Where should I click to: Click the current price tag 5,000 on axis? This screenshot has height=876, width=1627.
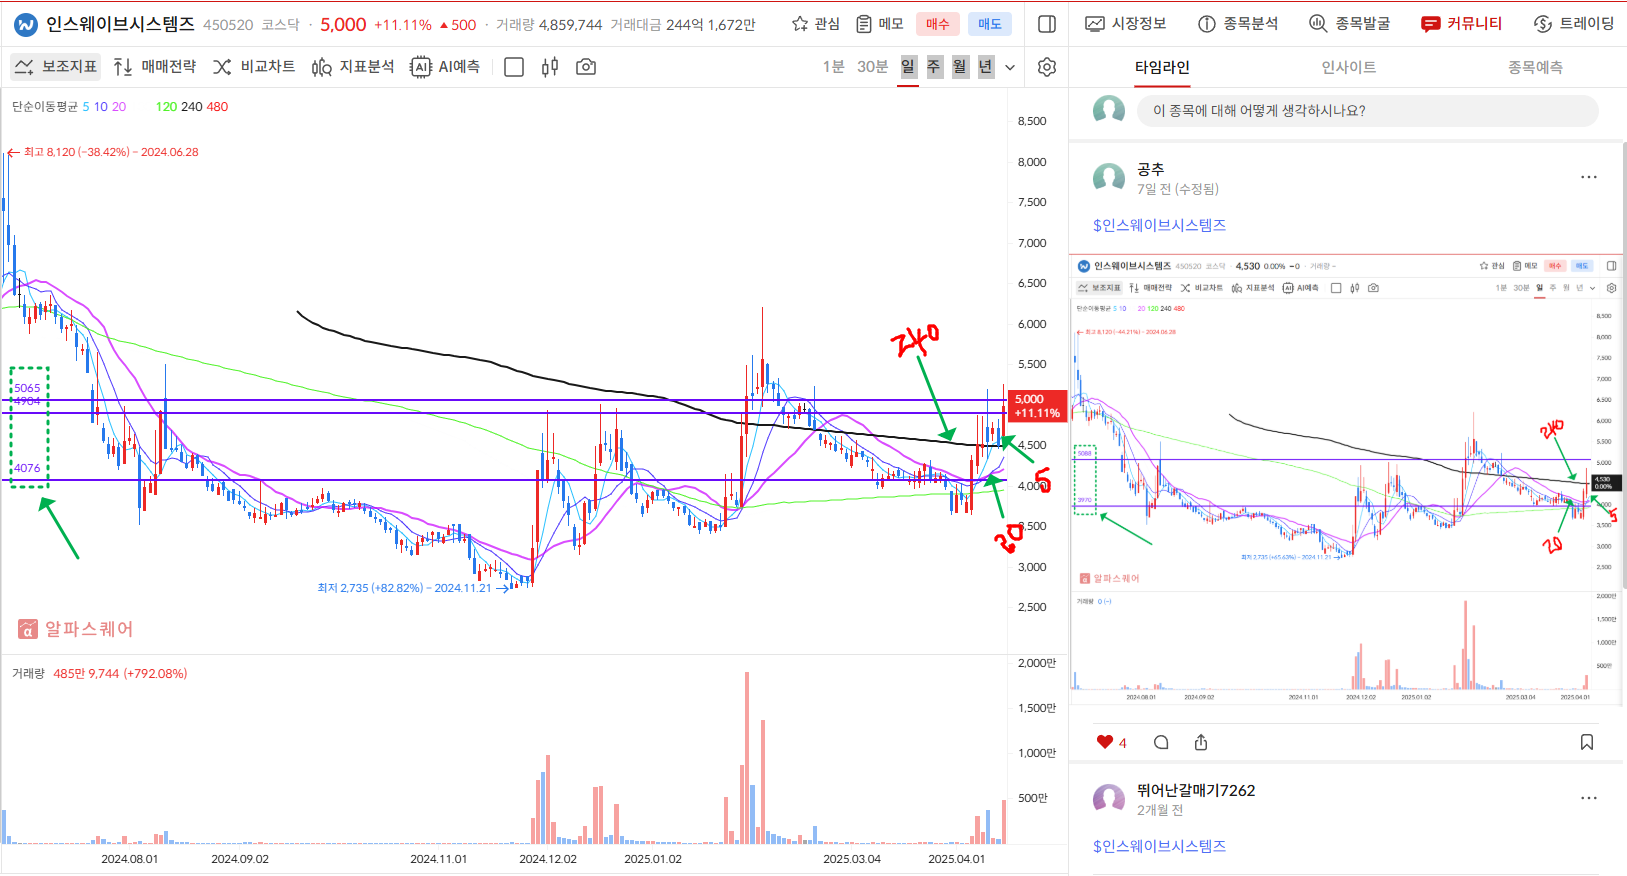[1037, 405]
